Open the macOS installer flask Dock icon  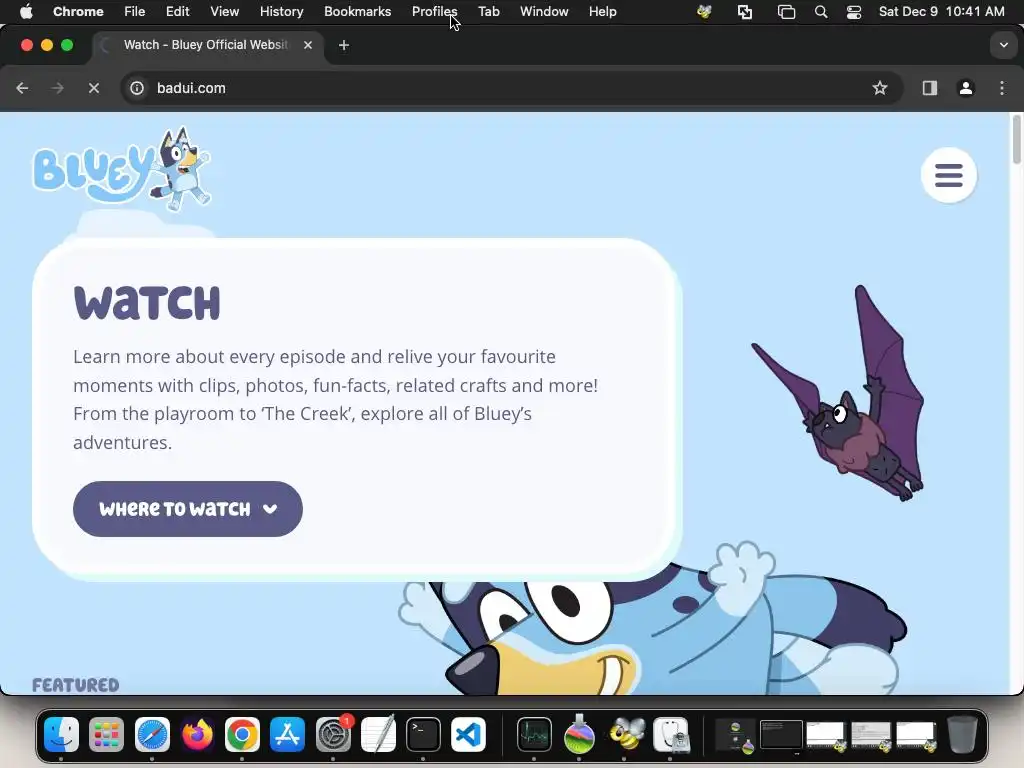(x=579, y=735)
